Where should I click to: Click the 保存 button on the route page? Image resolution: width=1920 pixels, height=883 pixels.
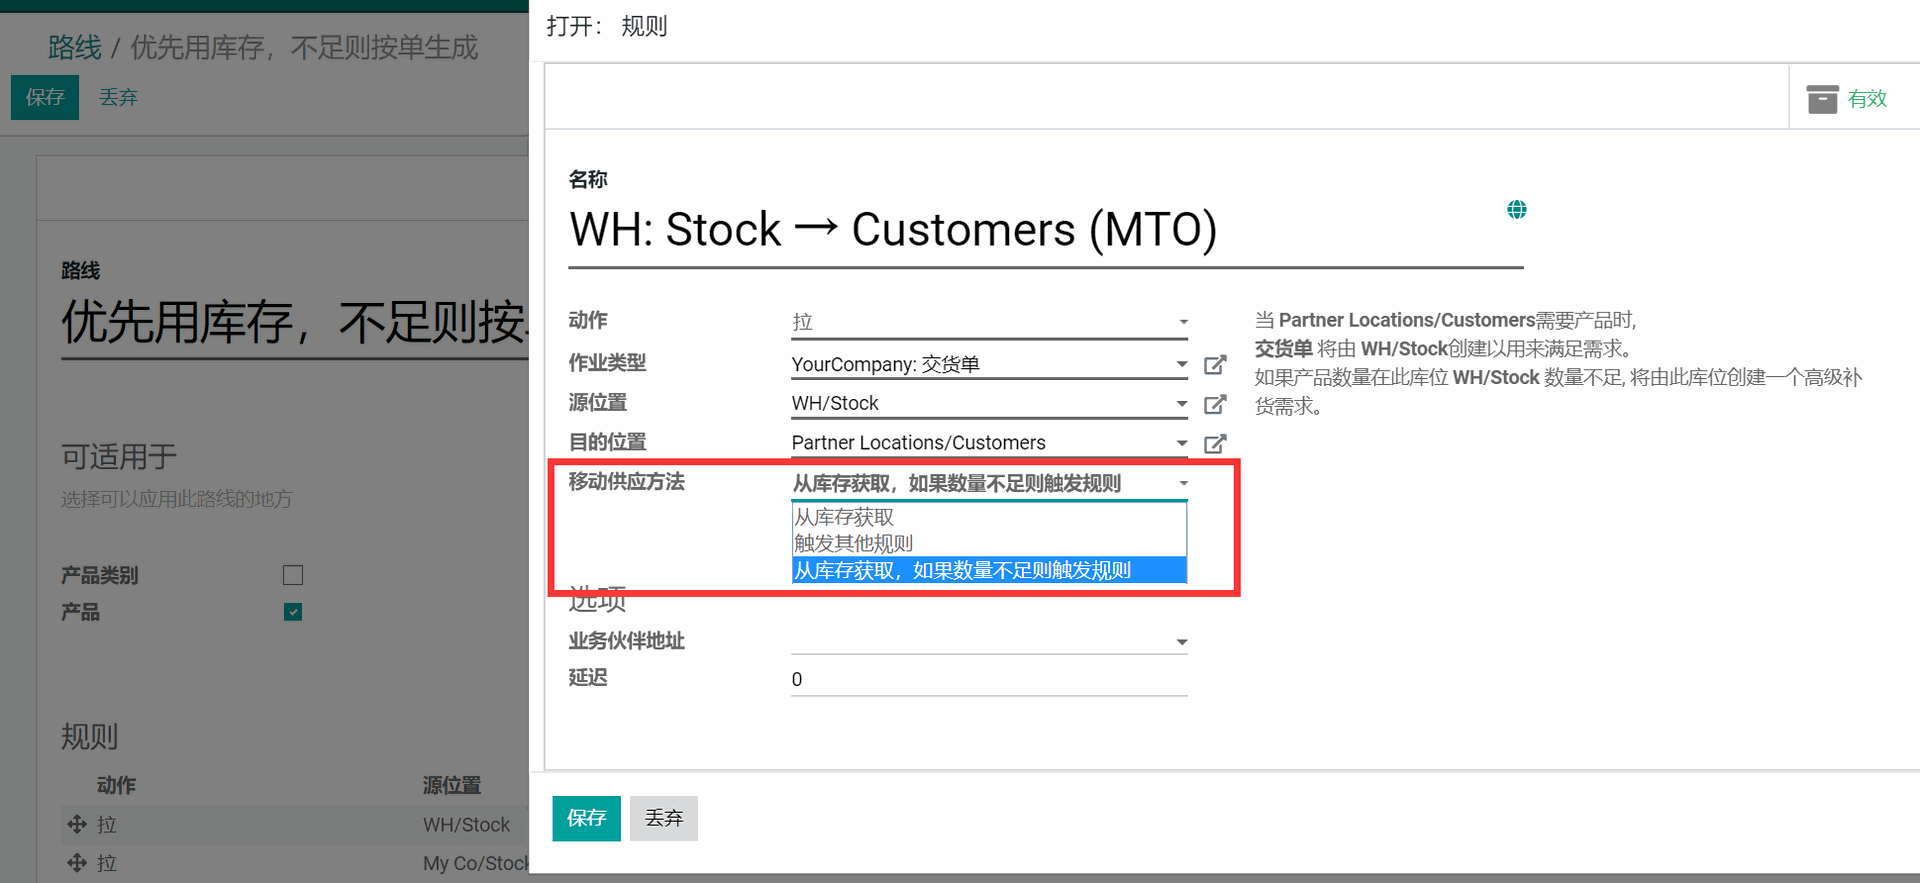click(45, 97)
